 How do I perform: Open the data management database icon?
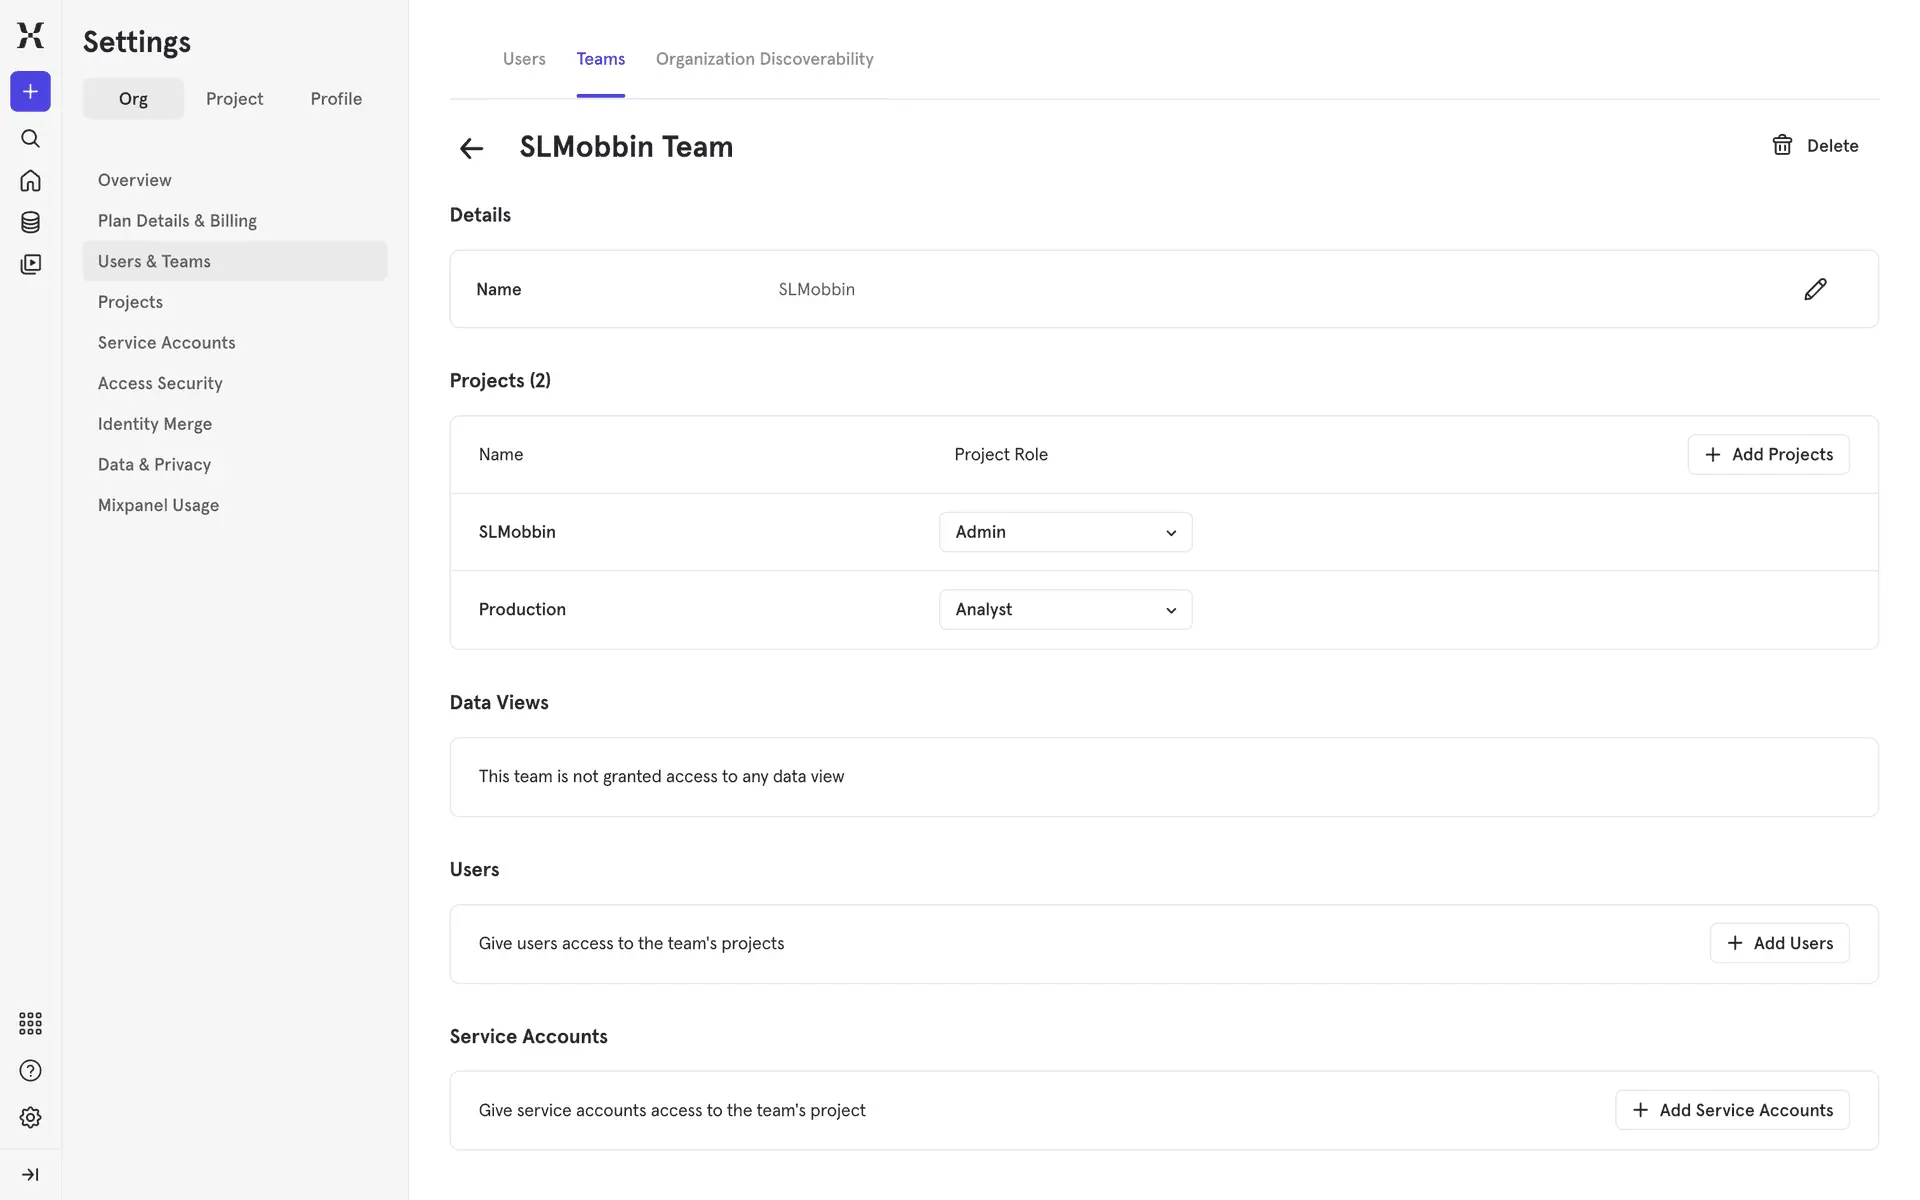click(x=30, y=222)
